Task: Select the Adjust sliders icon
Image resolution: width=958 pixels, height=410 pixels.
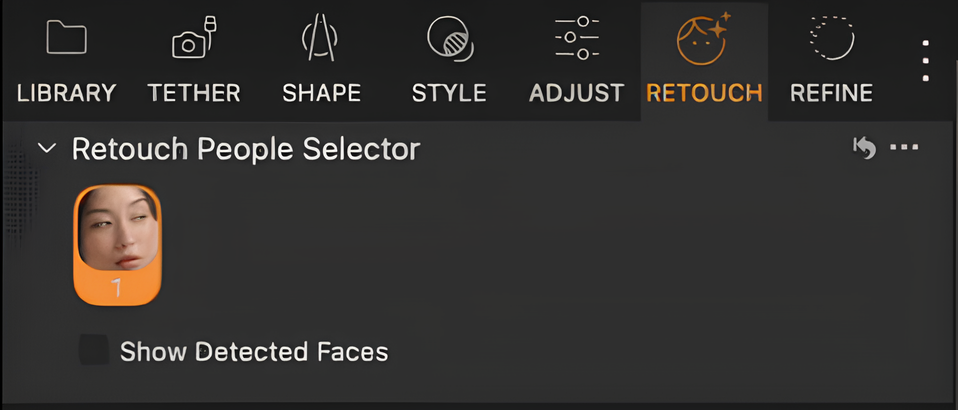Action: [x=577, y=38]
